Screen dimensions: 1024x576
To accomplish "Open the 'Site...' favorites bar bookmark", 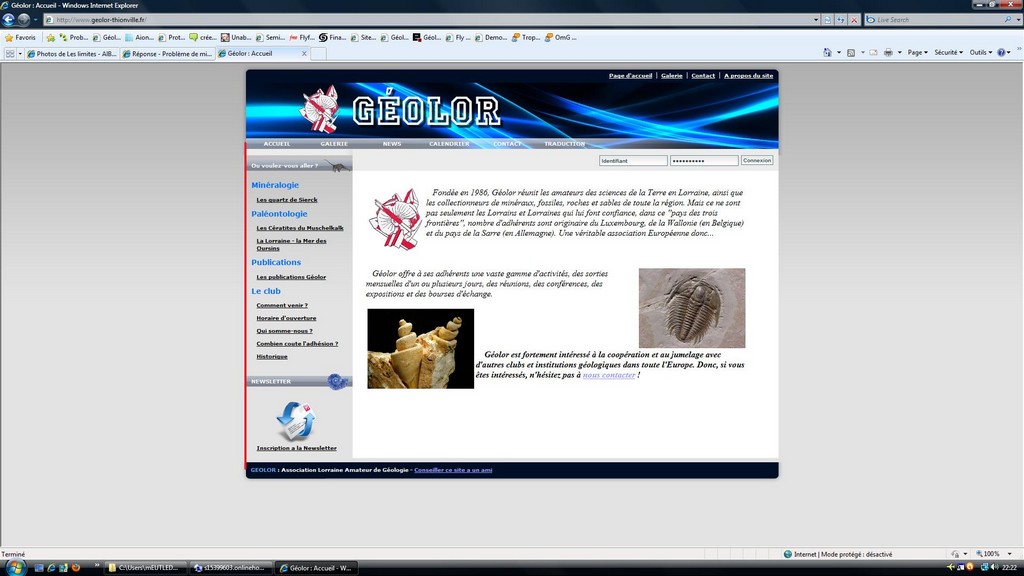I will [x=364, y=37].
